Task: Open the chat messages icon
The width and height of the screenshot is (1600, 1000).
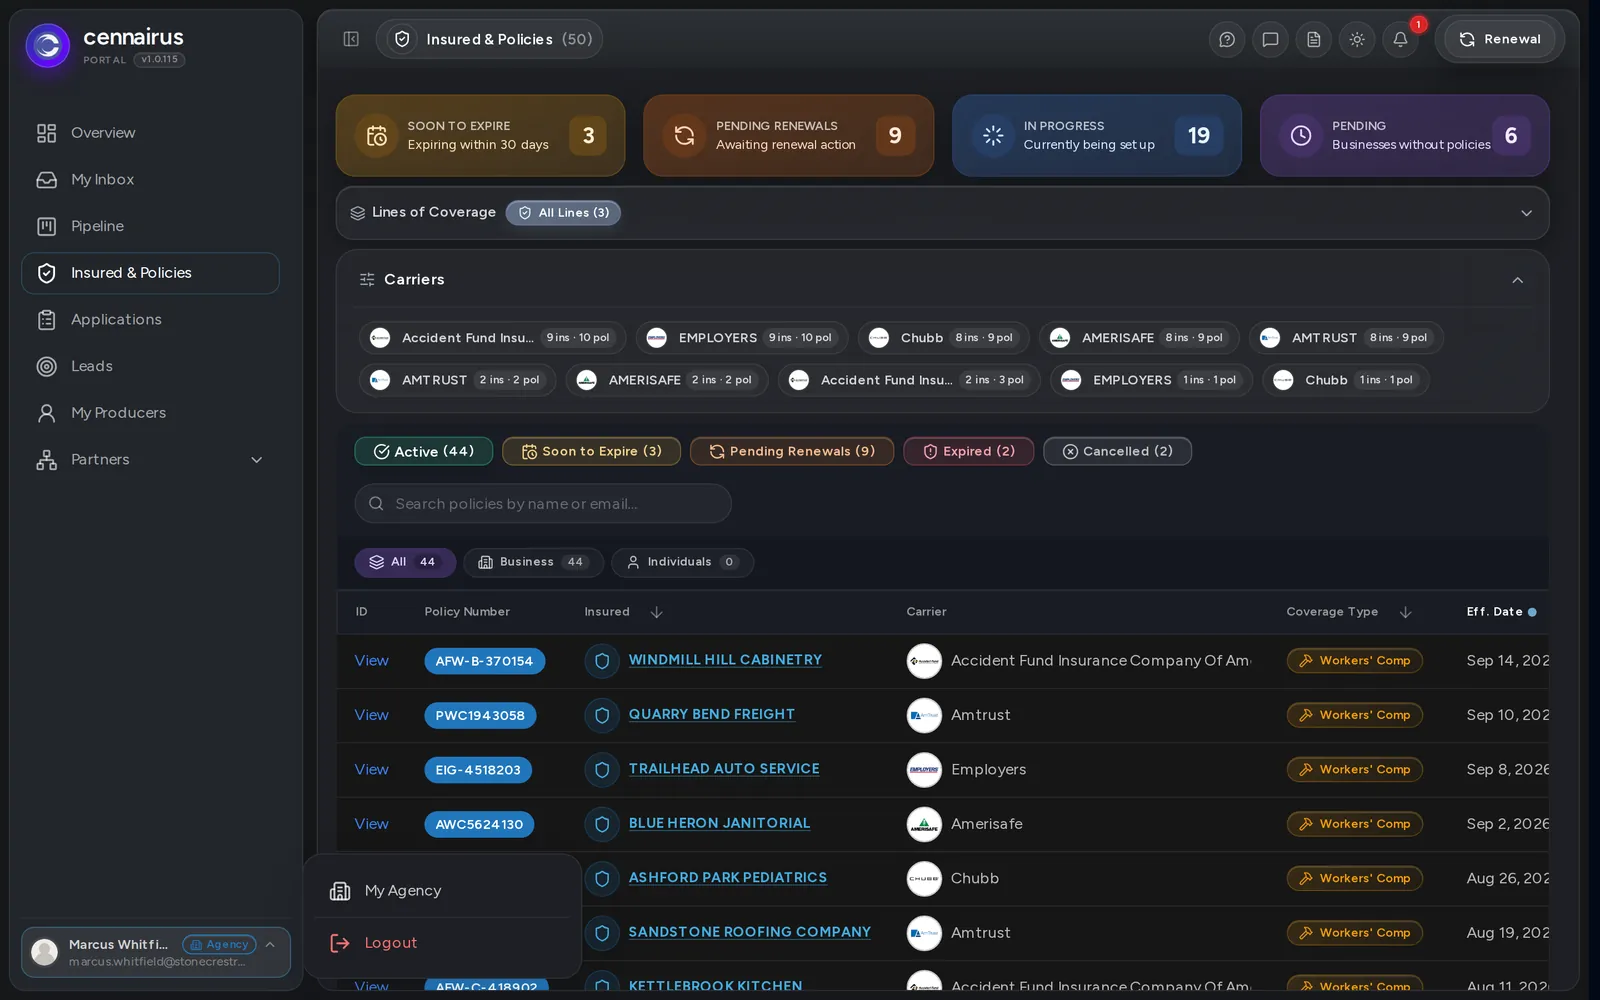Action: (x=1270, y=39)
